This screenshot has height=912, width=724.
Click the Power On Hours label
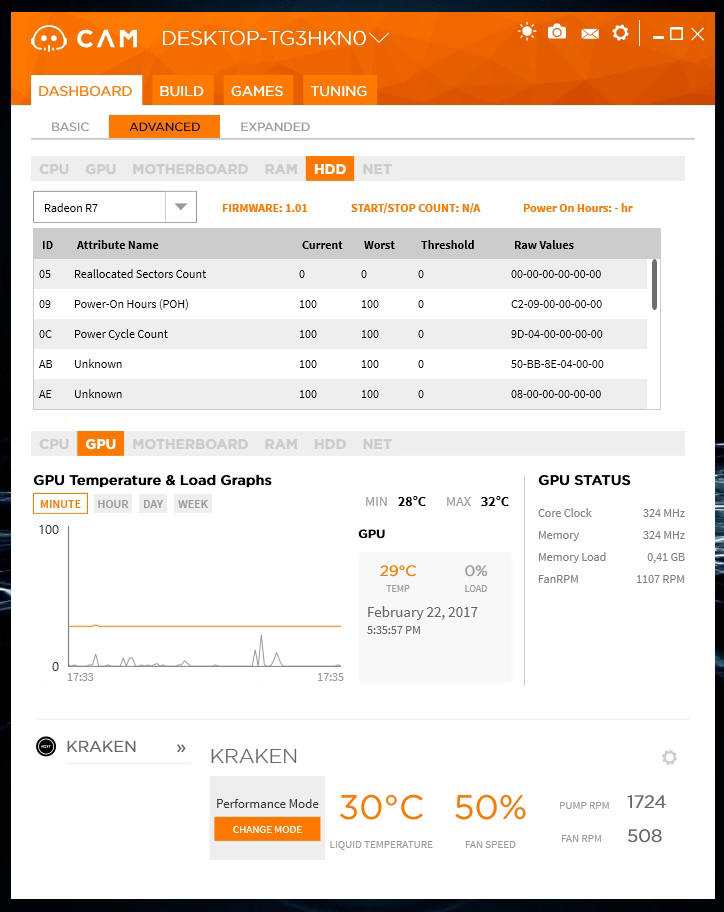pyautogui.click(x=577, y=208)
